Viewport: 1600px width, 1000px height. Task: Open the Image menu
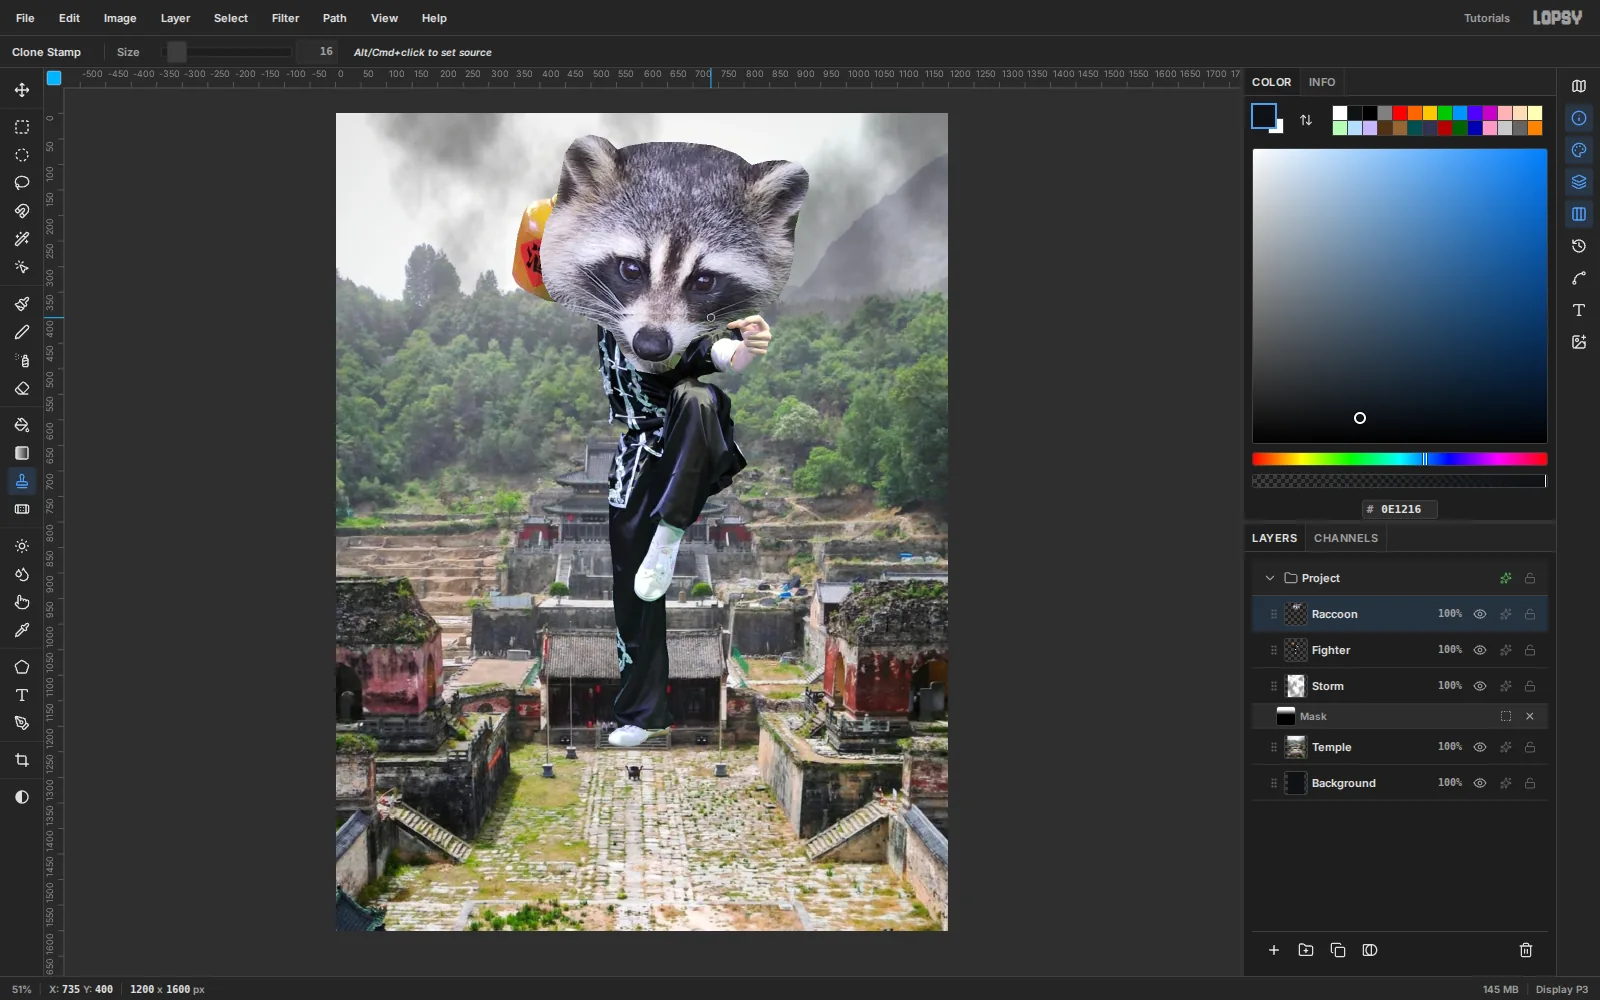pyautogui.click(x=120, y=18)
